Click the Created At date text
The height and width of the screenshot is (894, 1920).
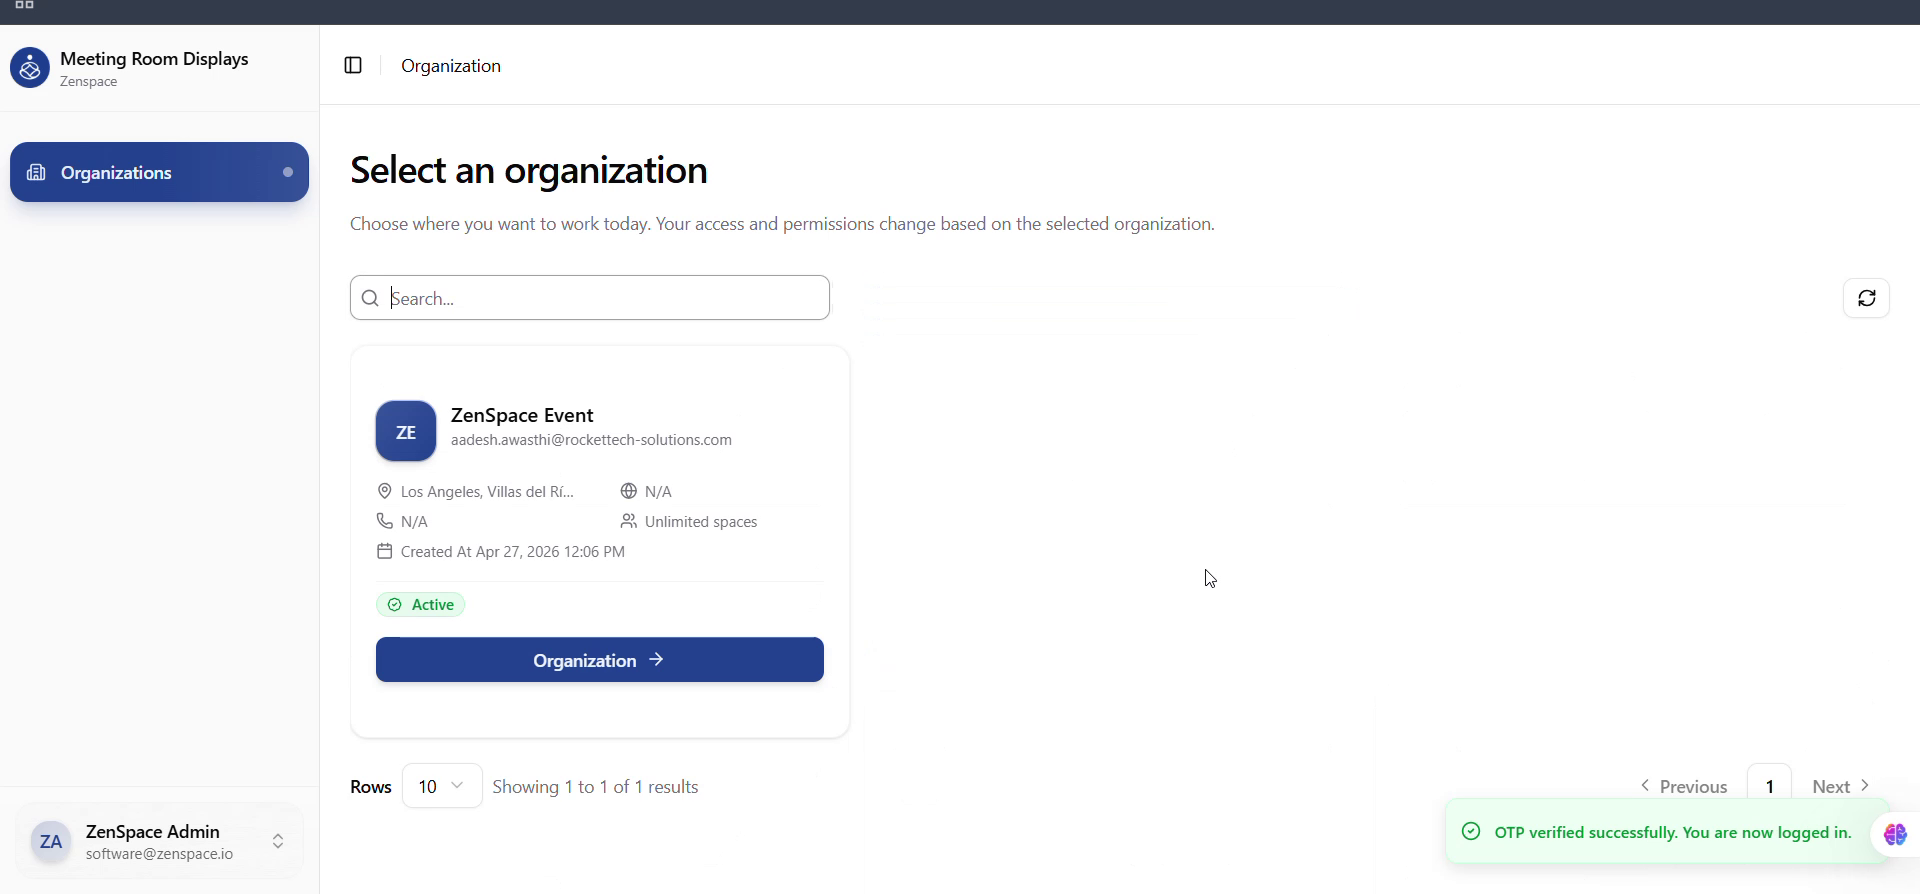click(513, 552)
